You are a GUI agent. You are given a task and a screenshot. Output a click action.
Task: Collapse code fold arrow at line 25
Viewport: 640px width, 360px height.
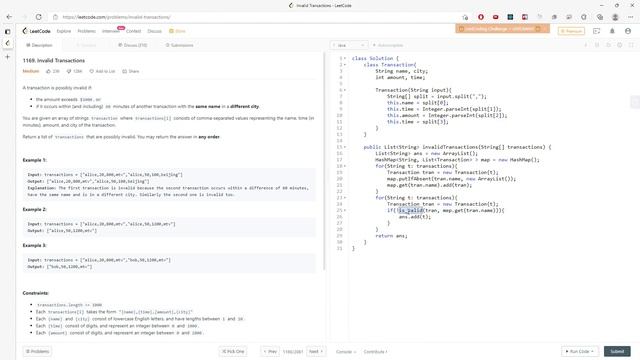[345, 210]
